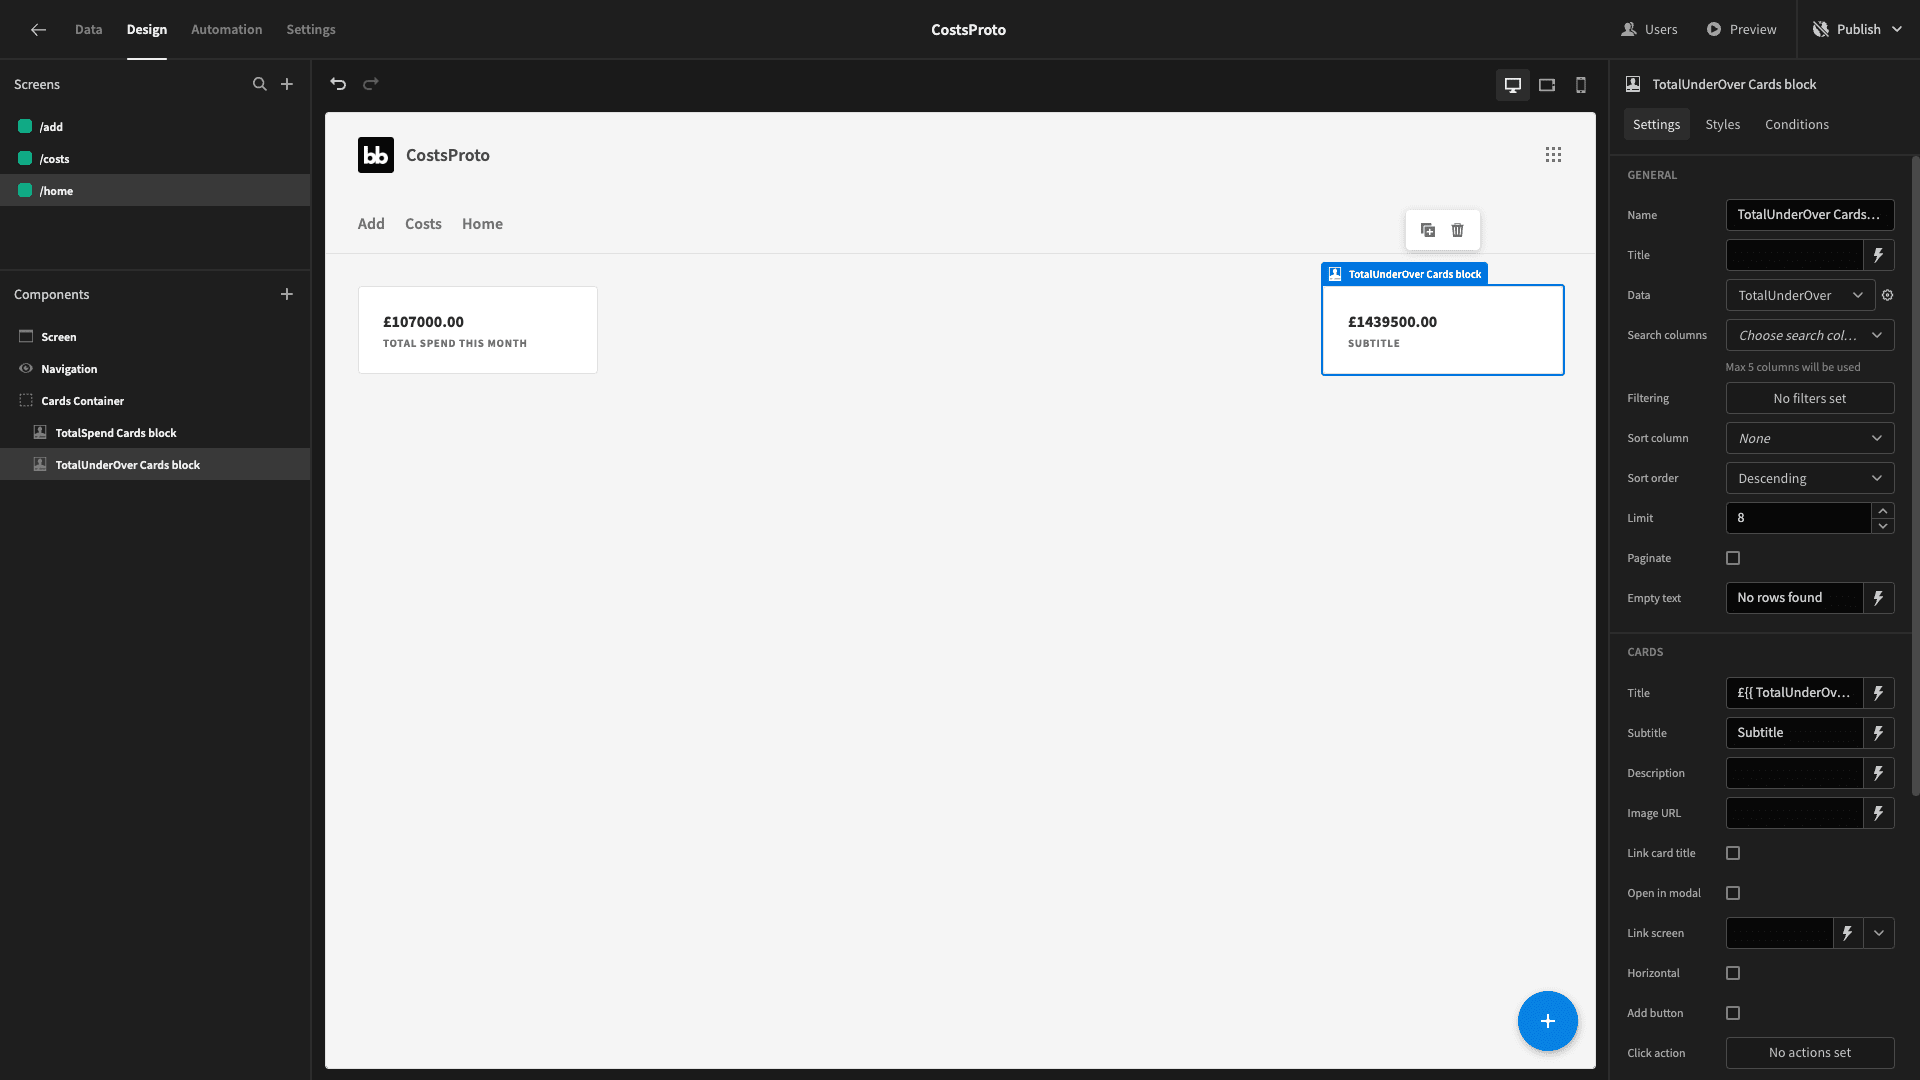
Task: Switch to the Styles tab
Action: 1722,124
